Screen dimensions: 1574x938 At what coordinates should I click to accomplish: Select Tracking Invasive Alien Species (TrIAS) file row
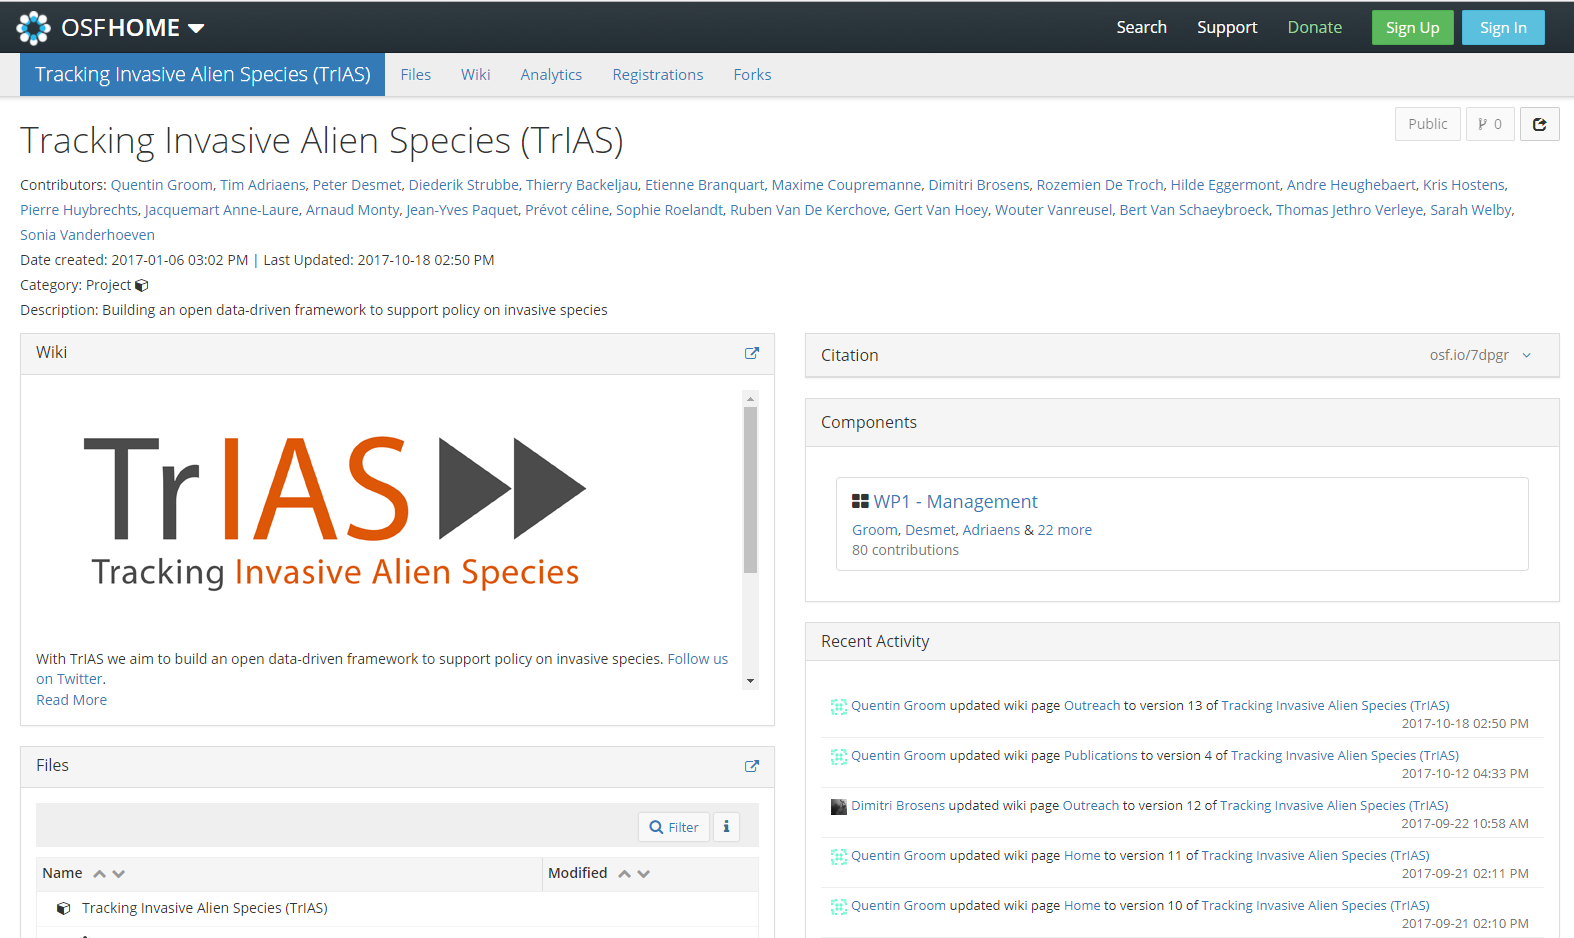tap(397, 908)
